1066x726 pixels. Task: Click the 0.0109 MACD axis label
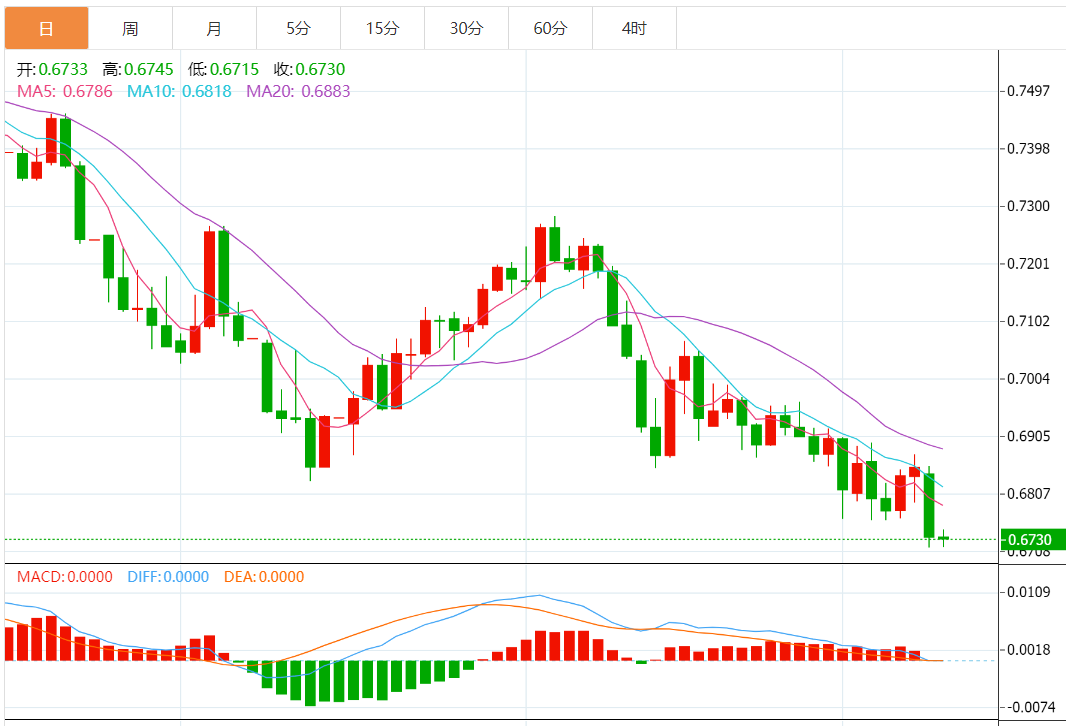coord(1029,592)
